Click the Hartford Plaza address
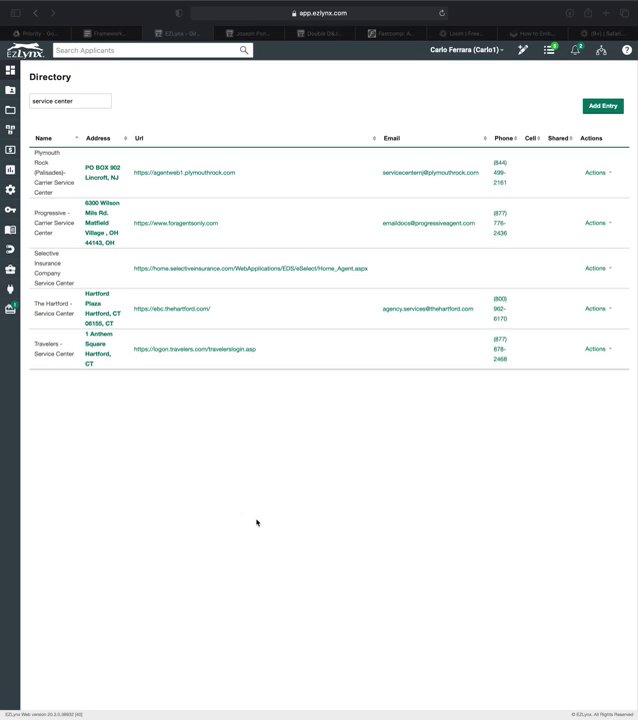This screenshot has height=720, width=638. tap(102, 309)
